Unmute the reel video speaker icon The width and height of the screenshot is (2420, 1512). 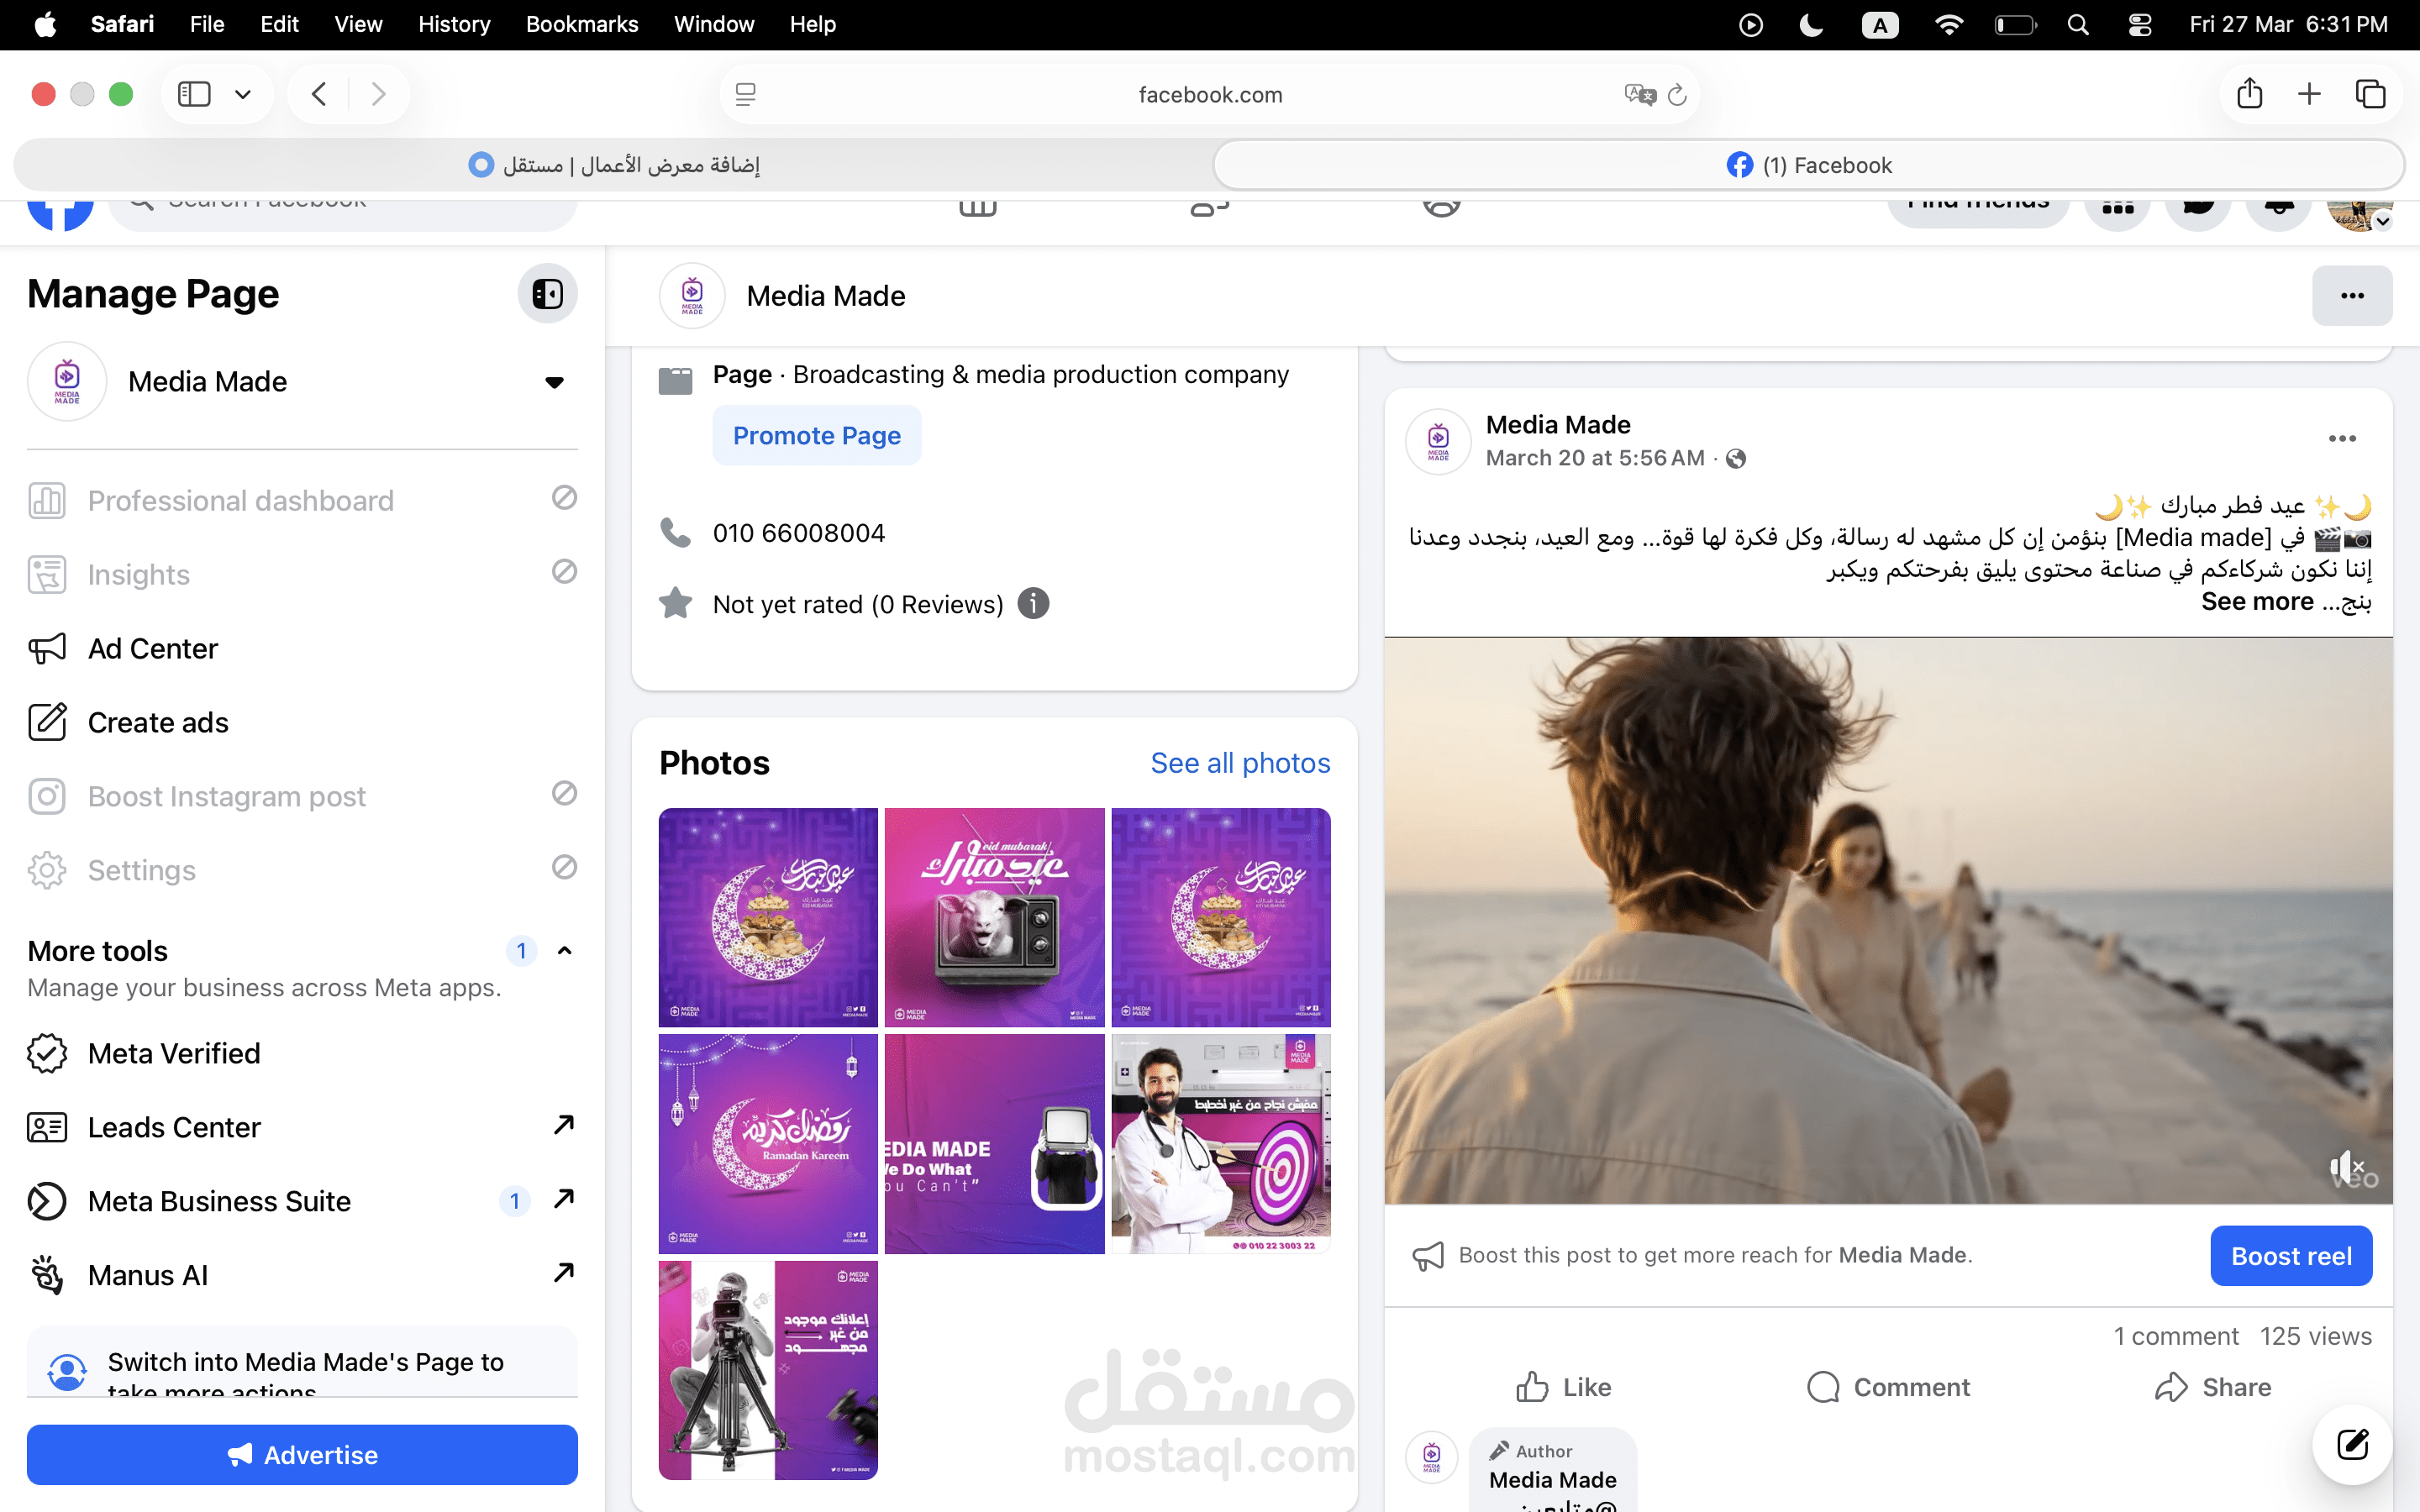(2345, 1166)
